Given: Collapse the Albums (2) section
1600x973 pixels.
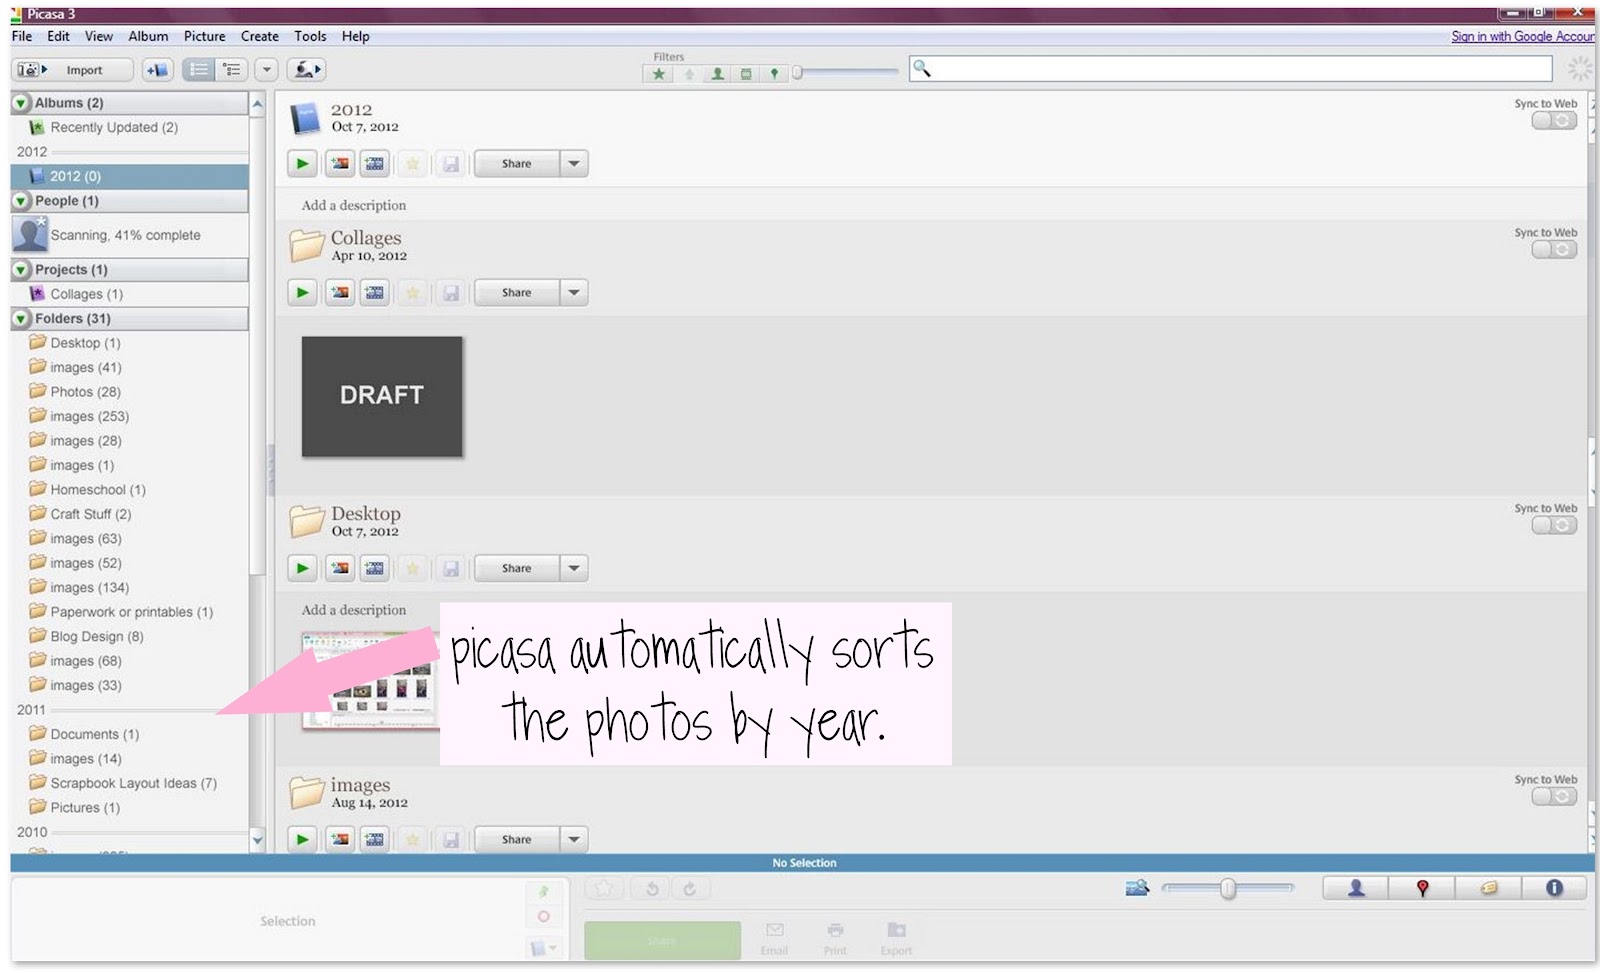Looking at the screenshot, I should pos(21,103).
